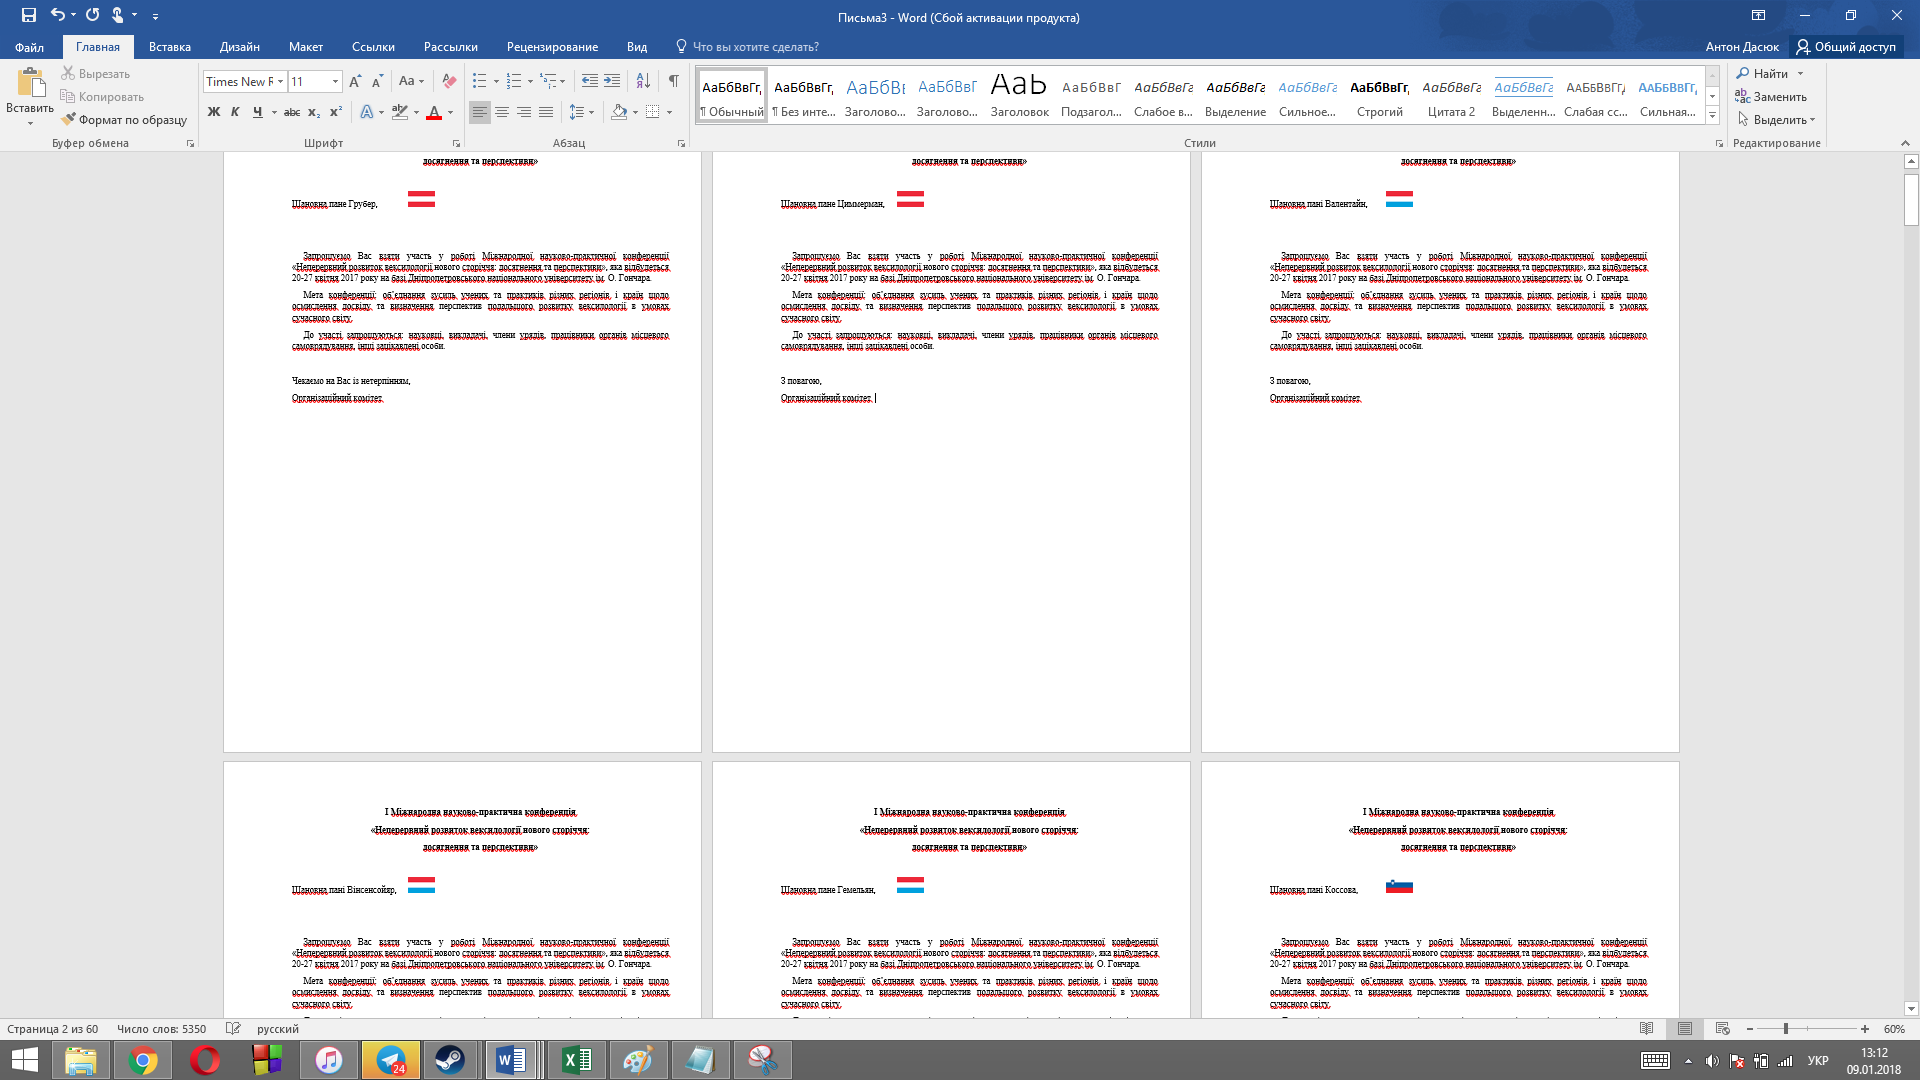Expand the styles gallery
Screen dimensions: 1920x1080
click(1712, 116)
